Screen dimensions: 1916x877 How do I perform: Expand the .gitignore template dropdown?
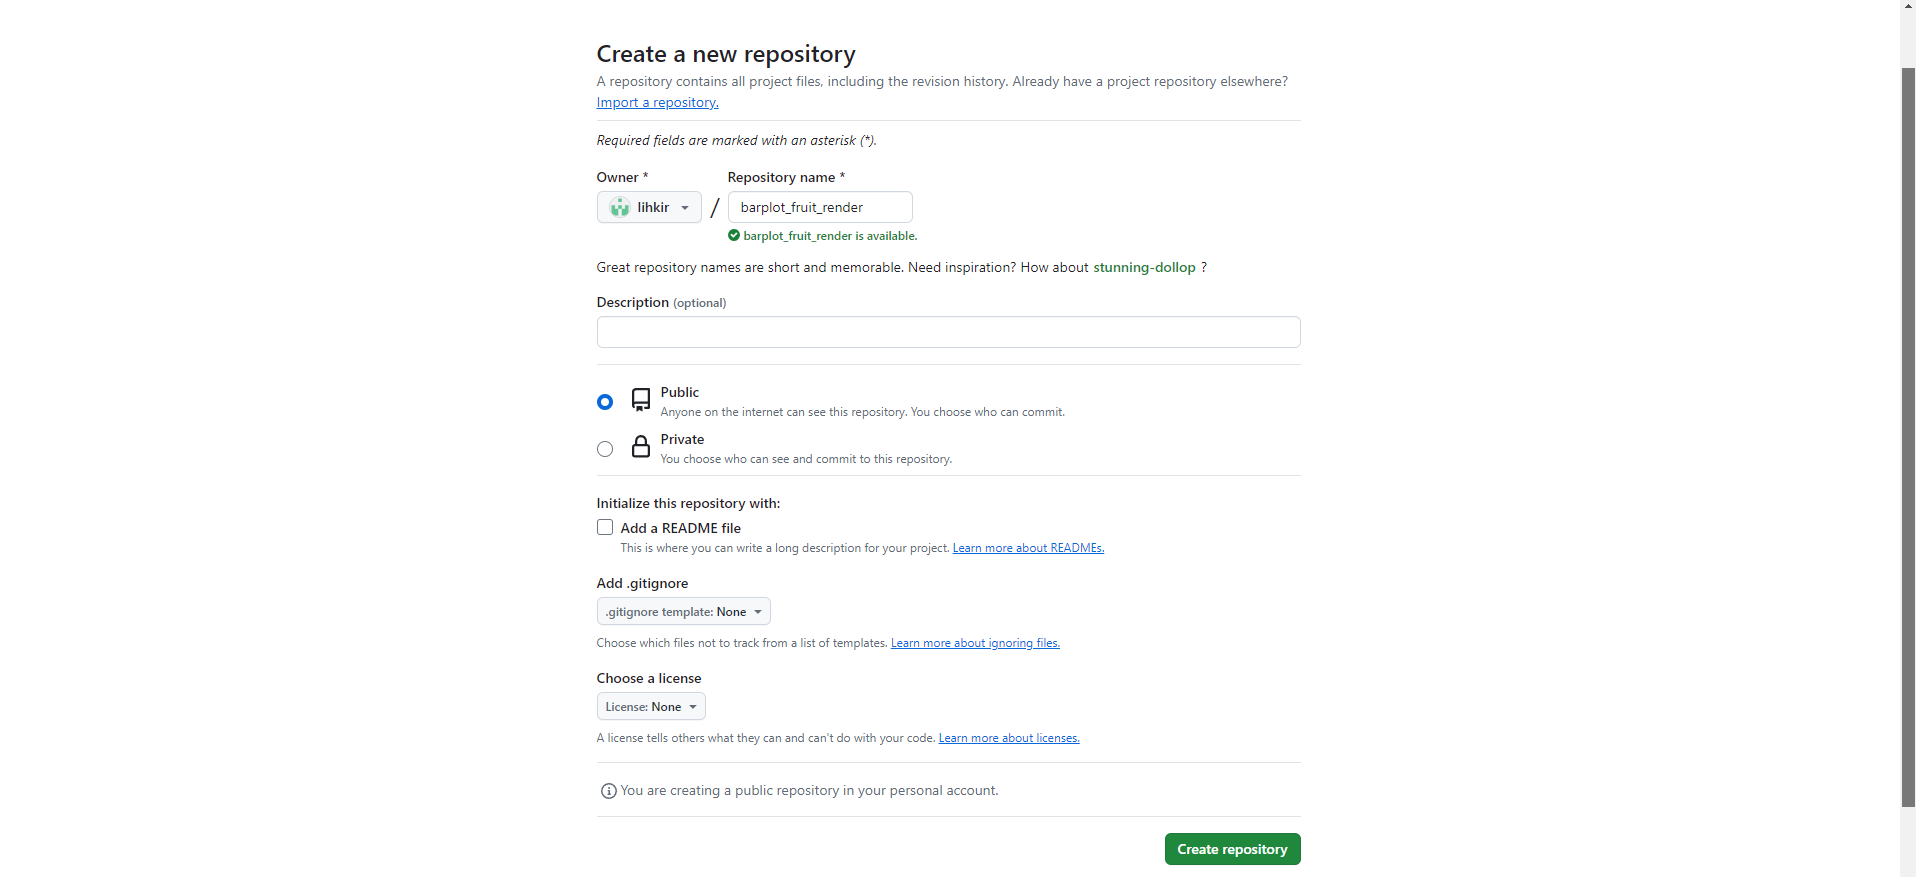tap(683, 611)
